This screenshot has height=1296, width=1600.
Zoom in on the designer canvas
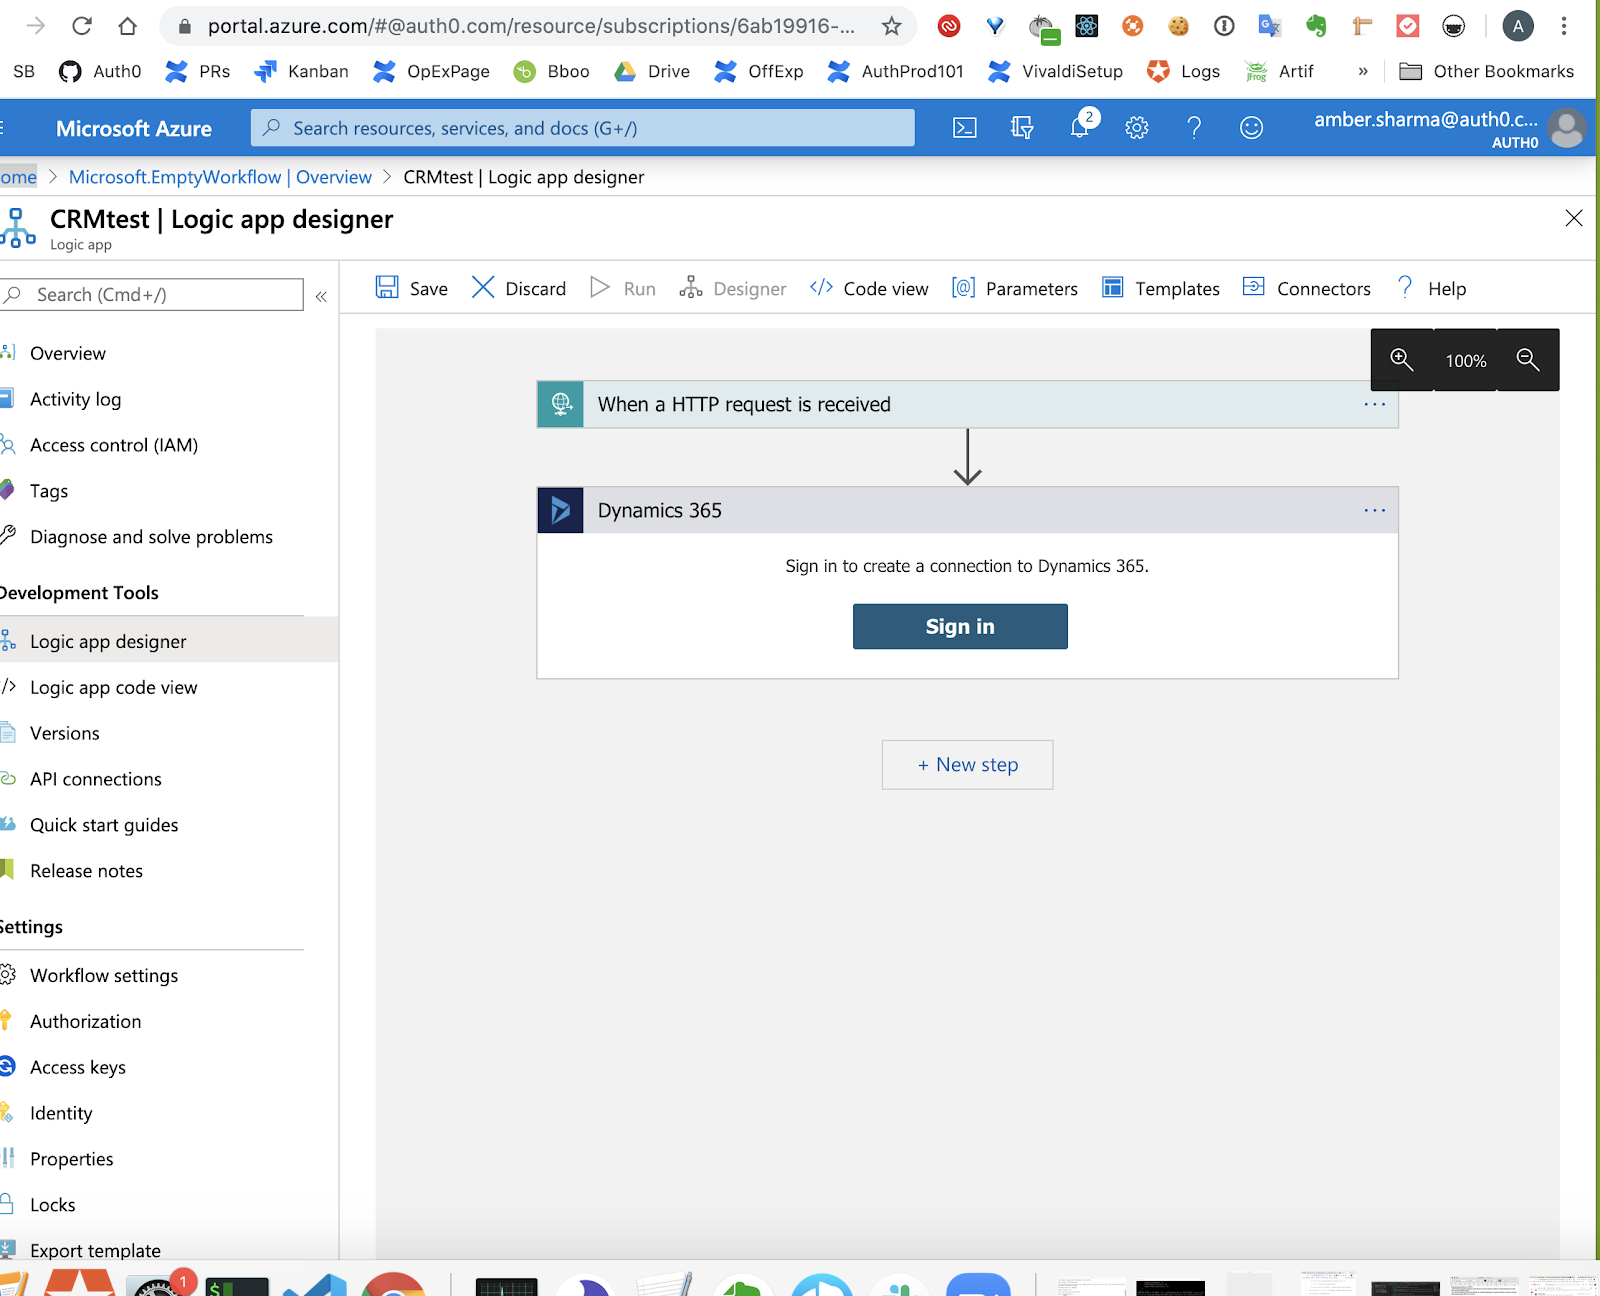tap(1402, 360)
